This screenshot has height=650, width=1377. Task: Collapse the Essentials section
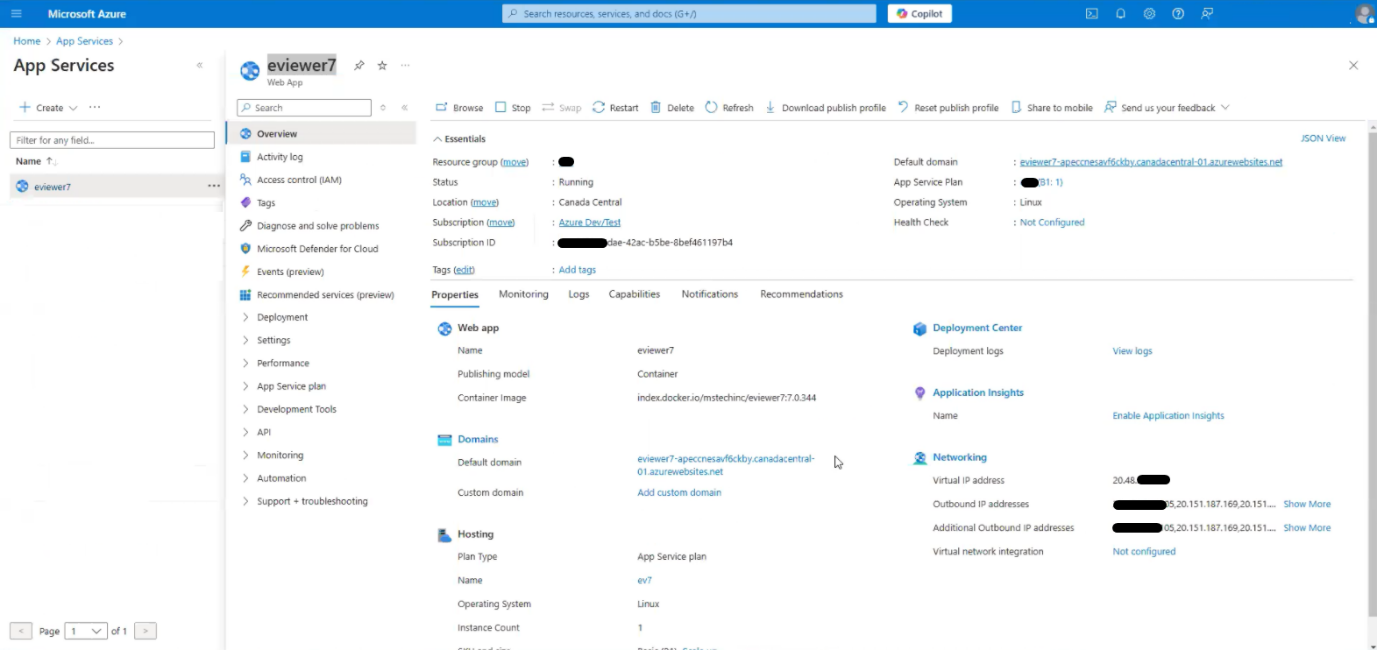click(442, 138)
